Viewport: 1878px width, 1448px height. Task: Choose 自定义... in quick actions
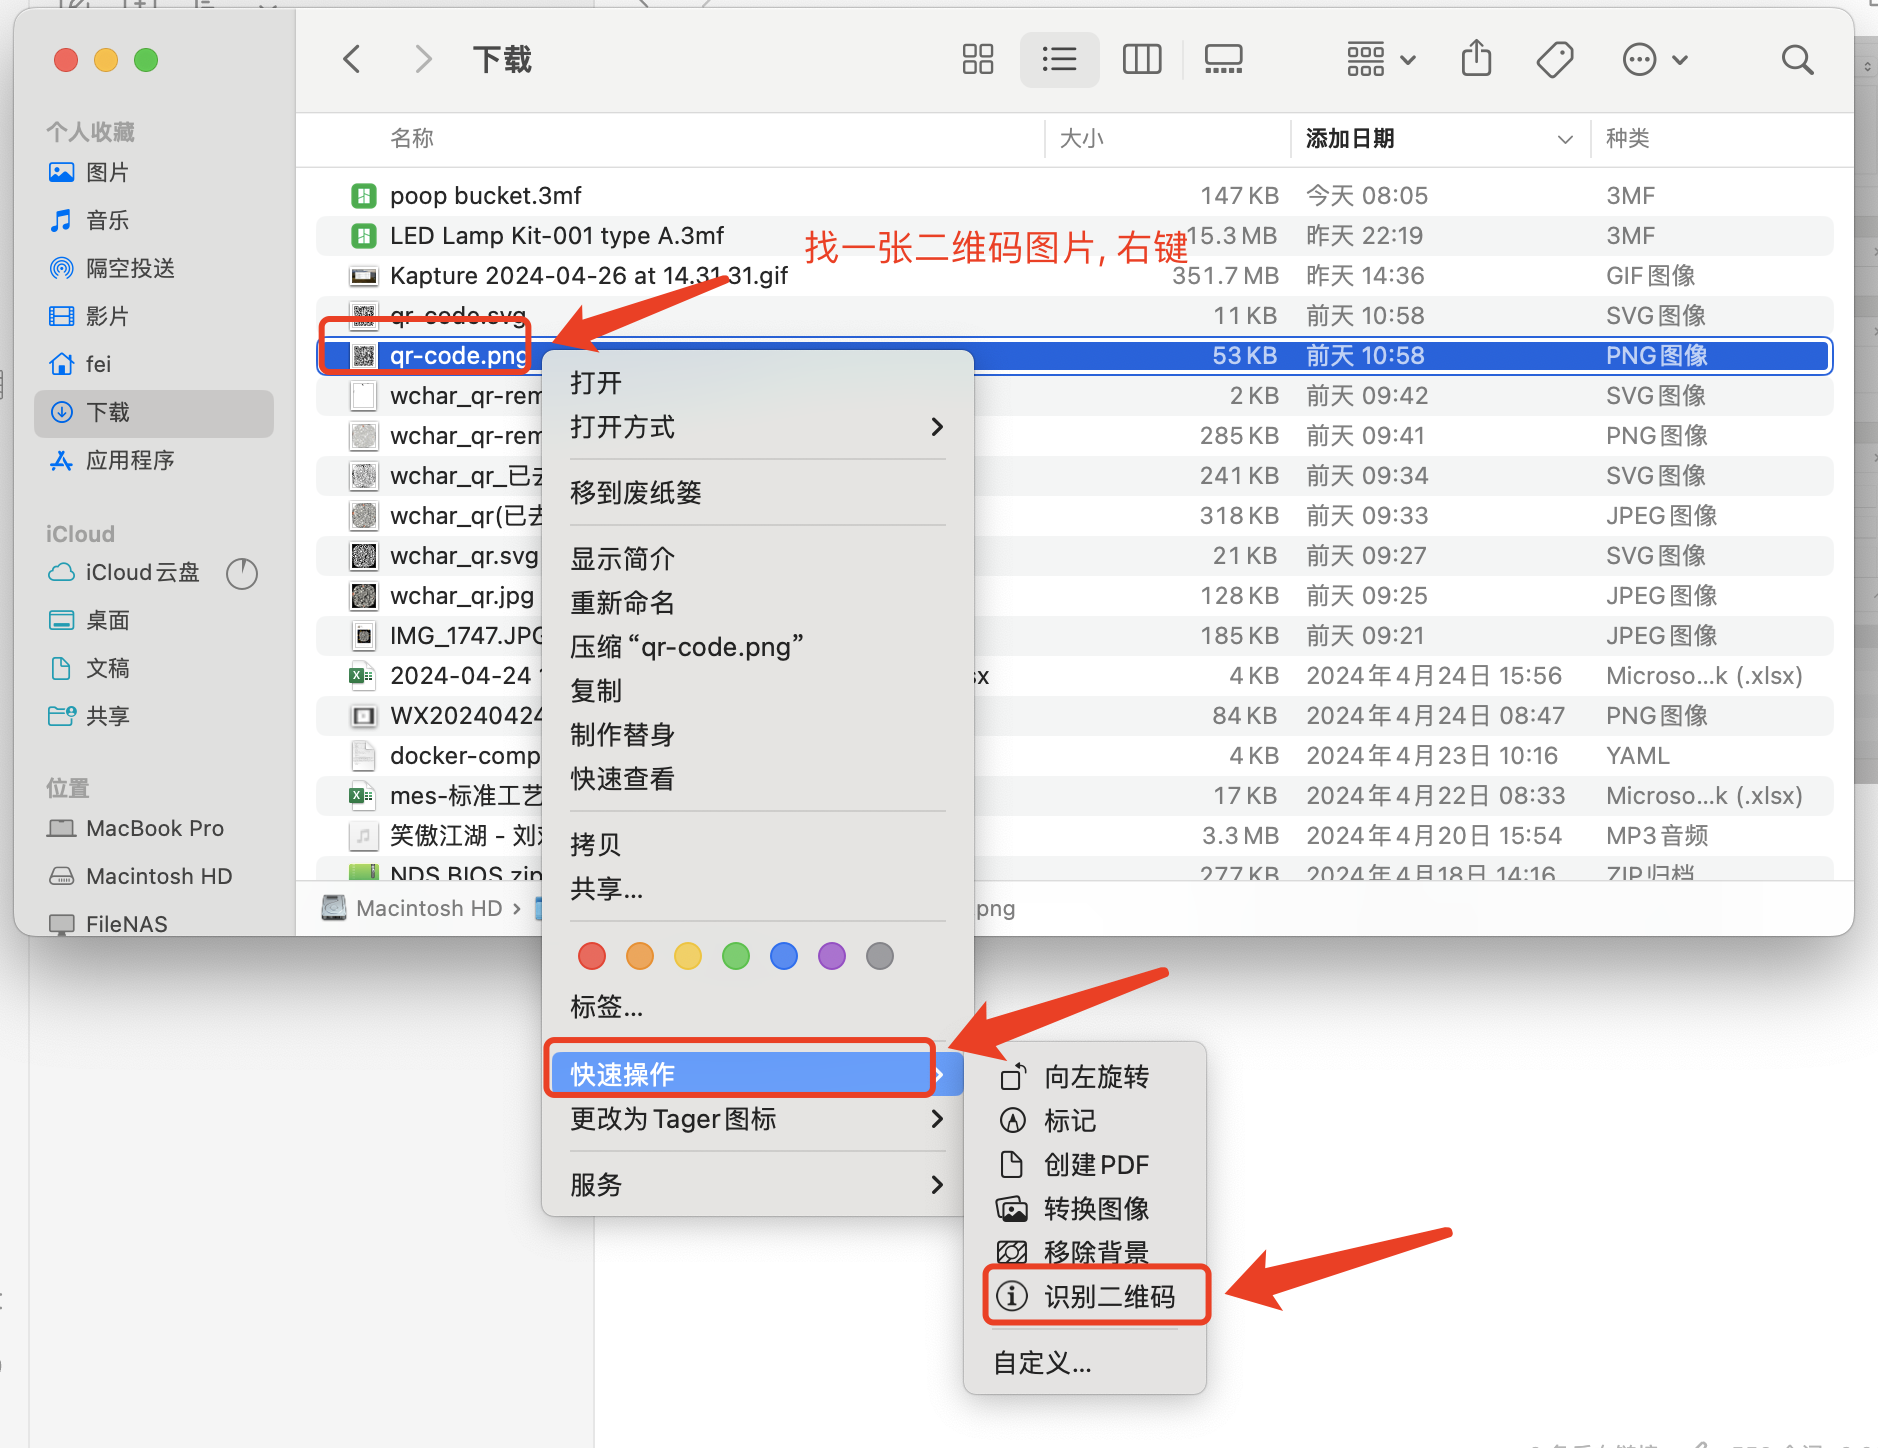click(1085, 1362)
